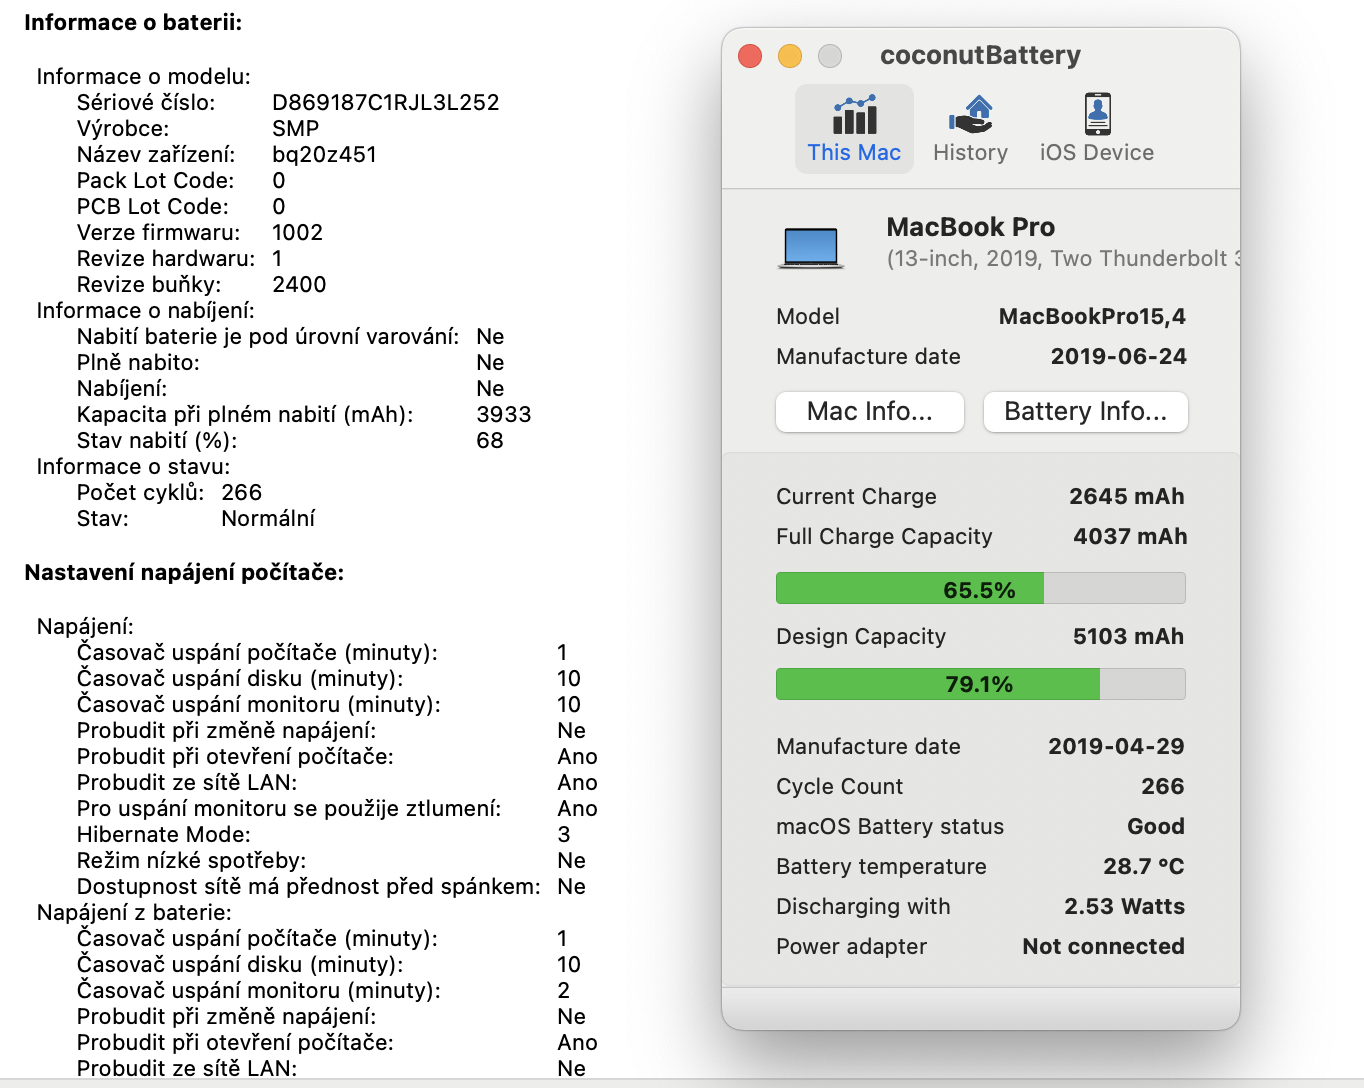
Task: Select the 'History' tab label
Action: coord(970,153)
